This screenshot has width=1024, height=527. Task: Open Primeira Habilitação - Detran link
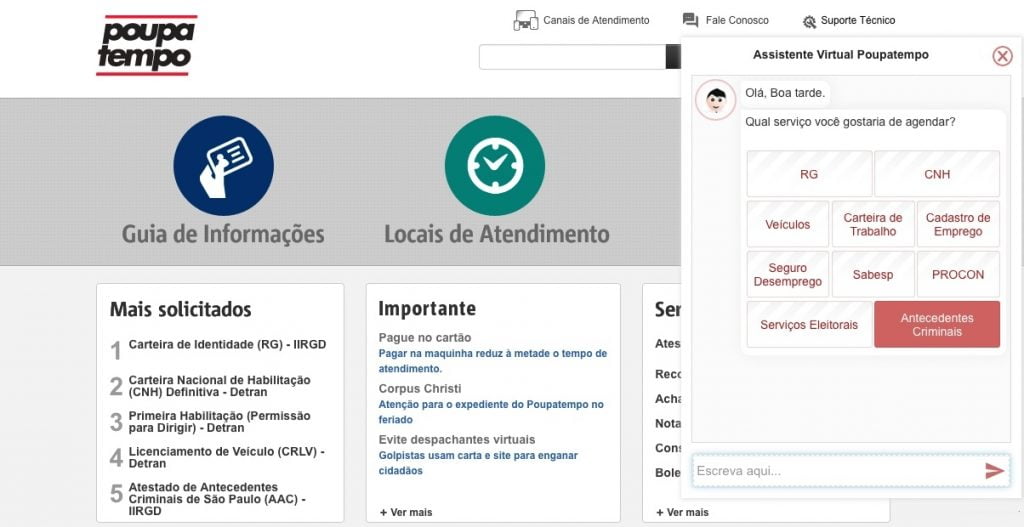click(219, 422)
